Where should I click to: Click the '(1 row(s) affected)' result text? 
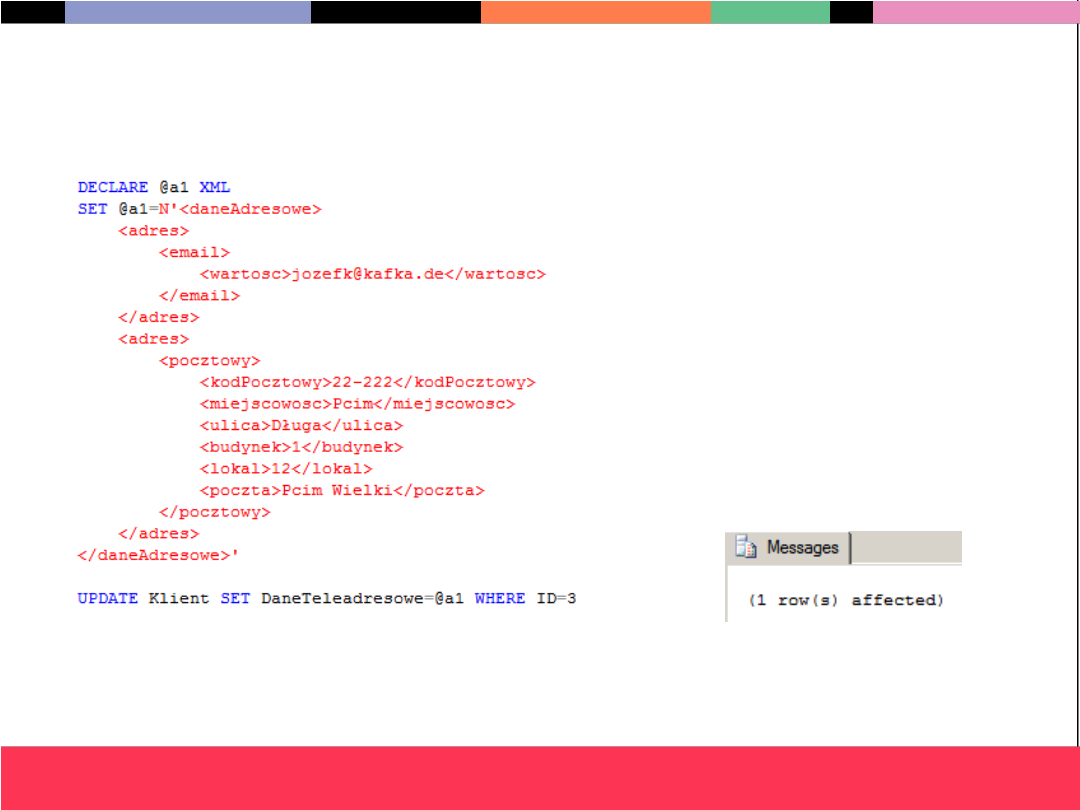[846, 600]
